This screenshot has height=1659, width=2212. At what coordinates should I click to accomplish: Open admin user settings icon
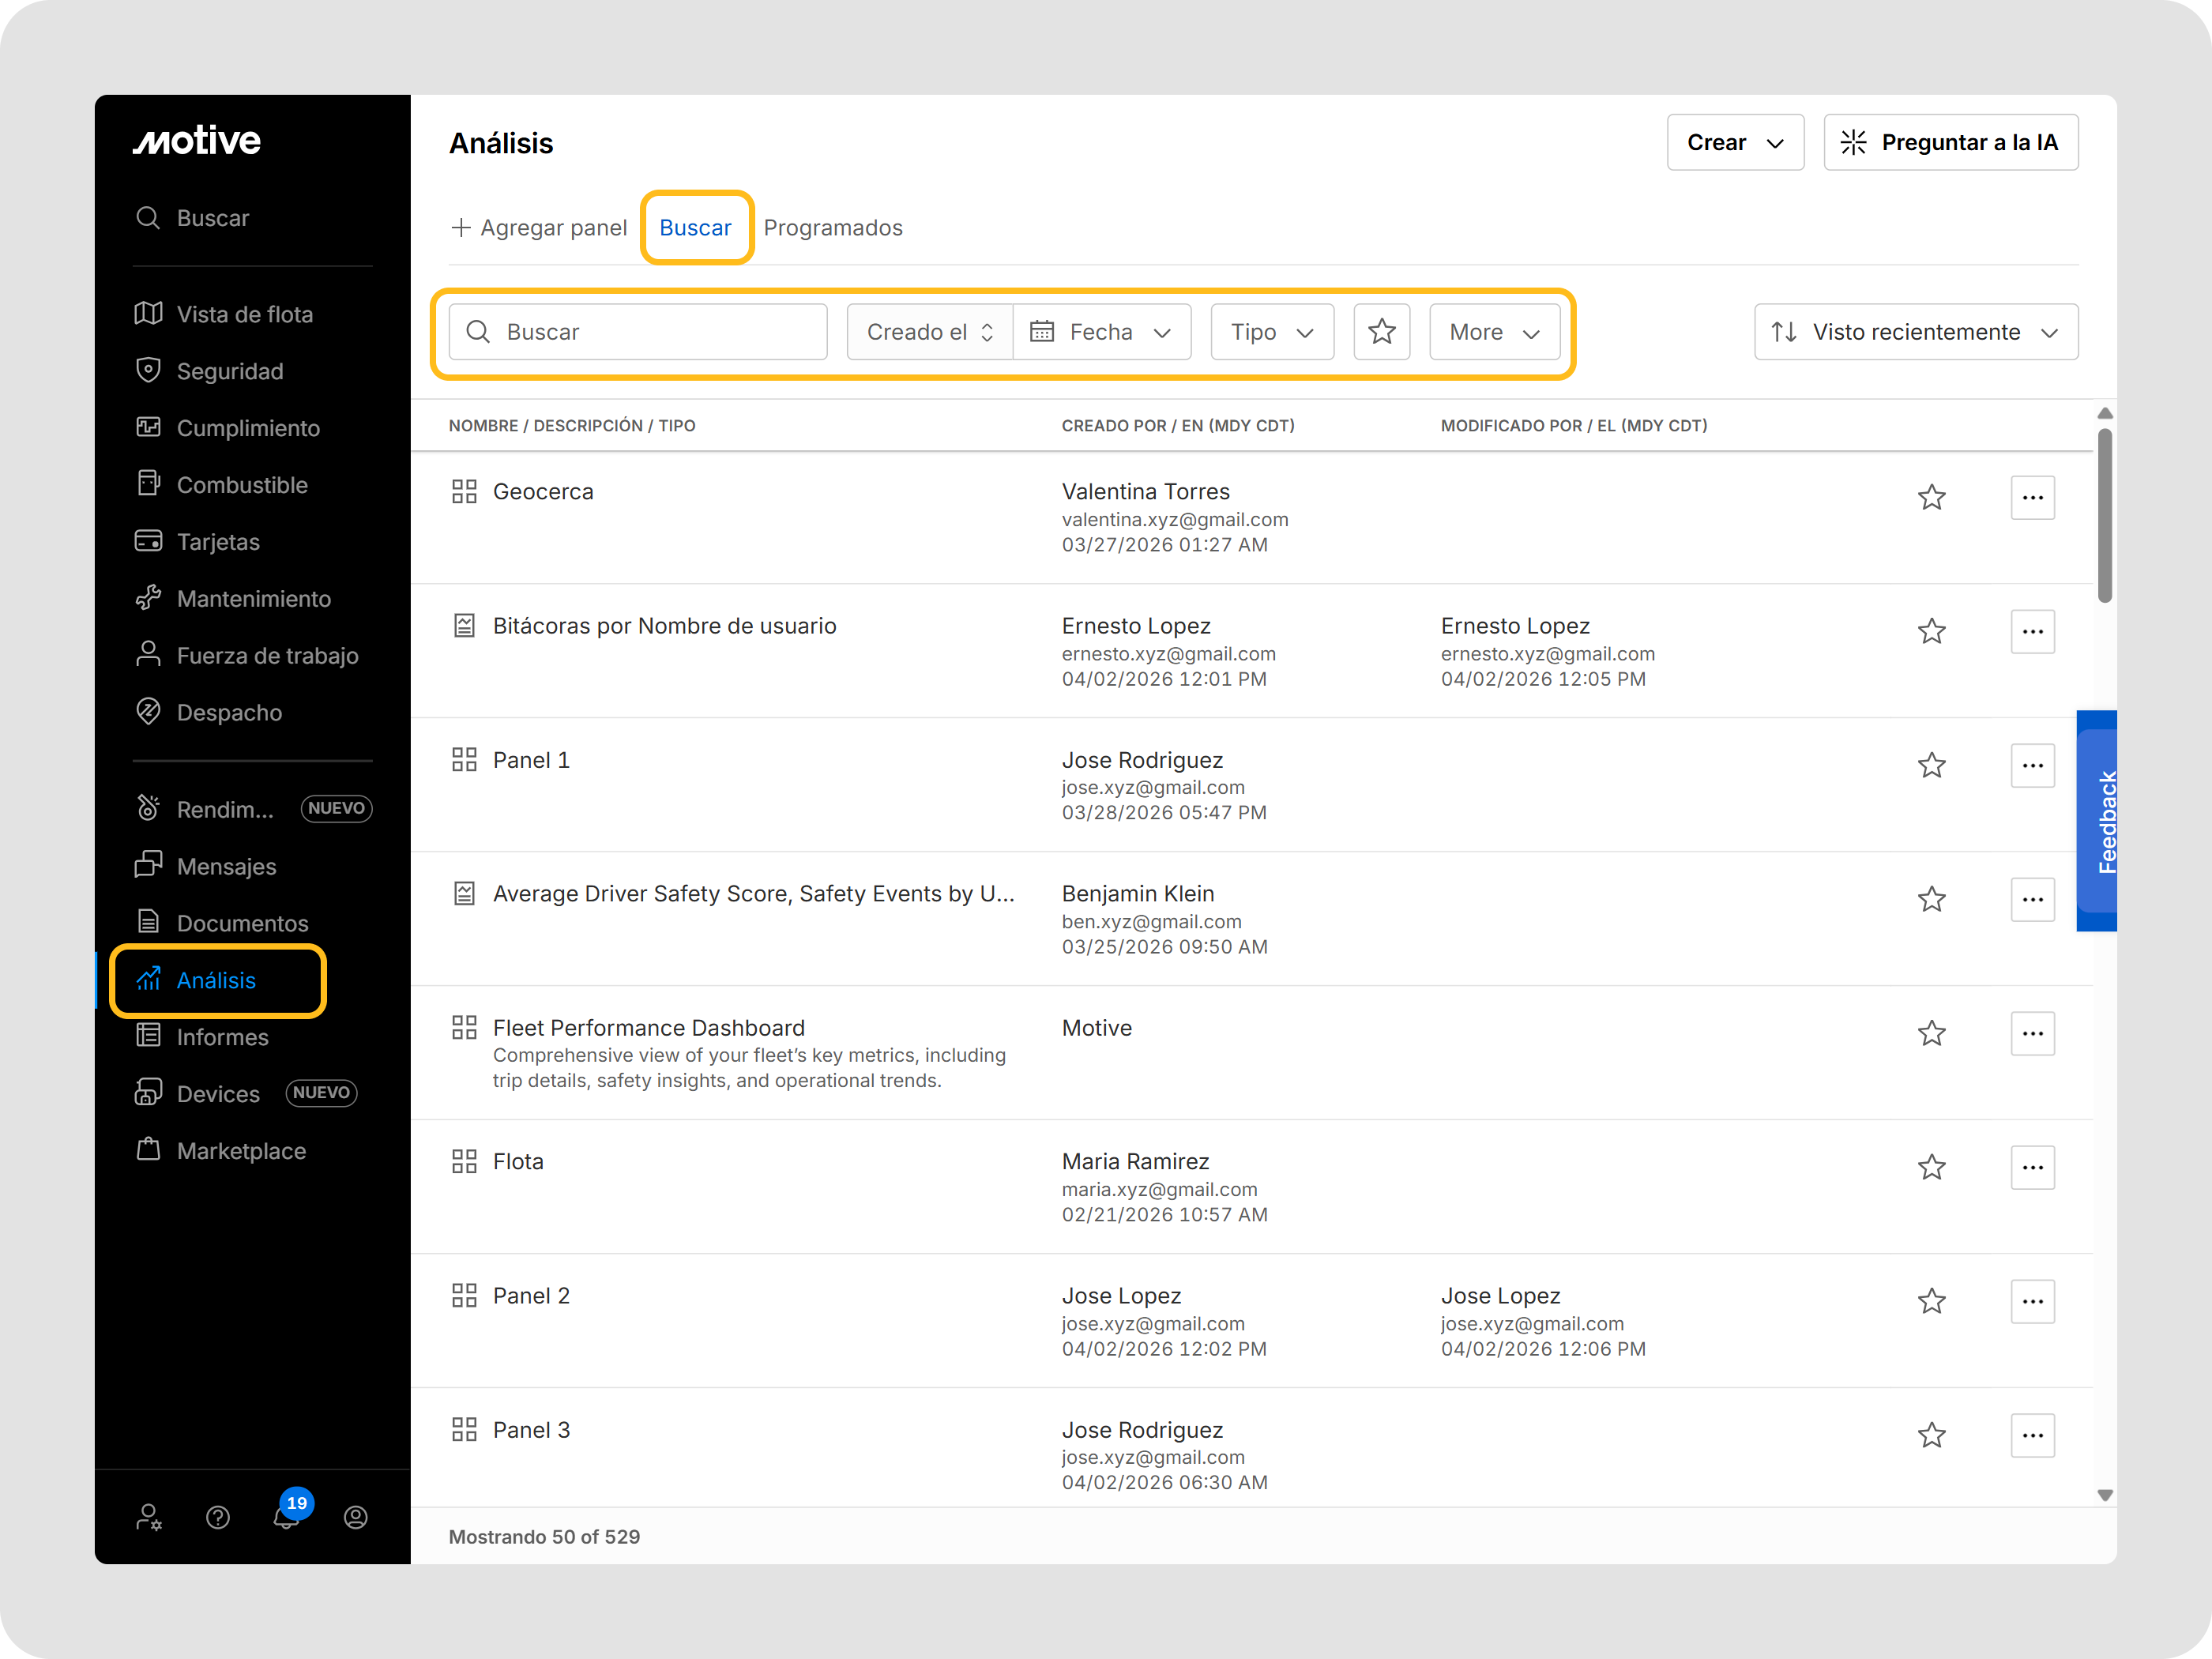pos(149,1517)
